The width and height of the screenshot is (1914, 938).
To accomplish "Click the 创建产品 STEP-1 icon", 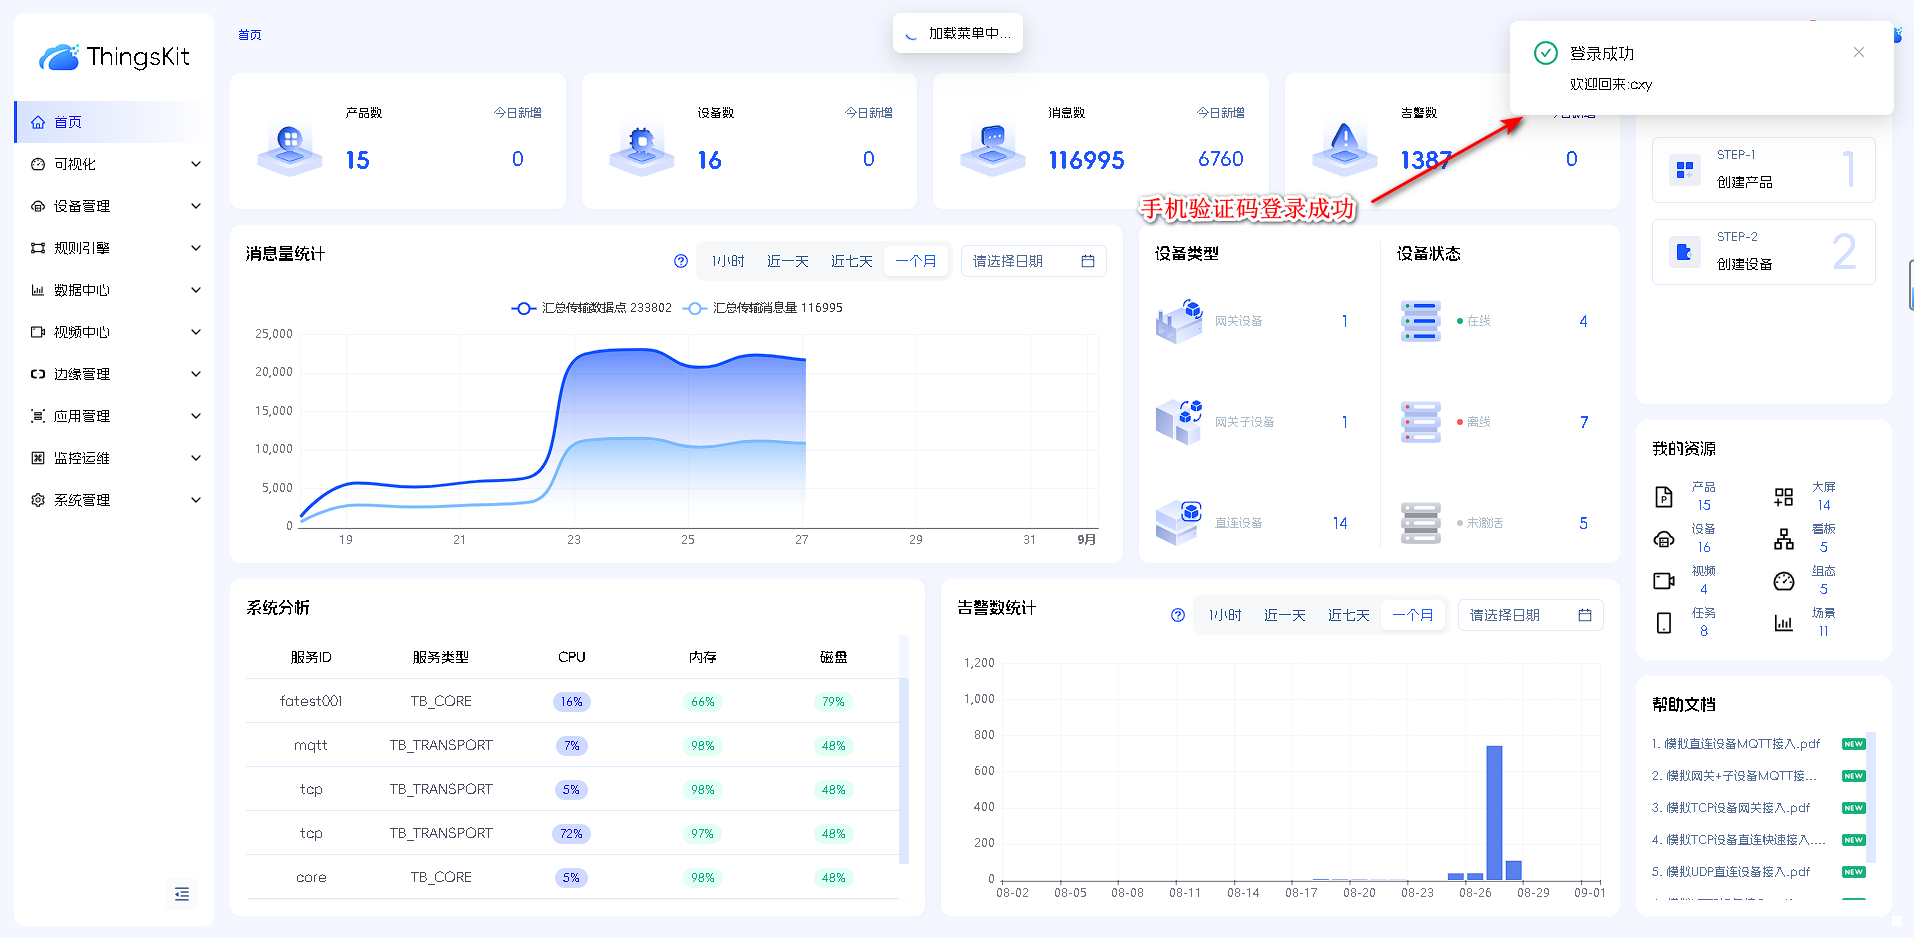I will click(x=1685, y=169).
